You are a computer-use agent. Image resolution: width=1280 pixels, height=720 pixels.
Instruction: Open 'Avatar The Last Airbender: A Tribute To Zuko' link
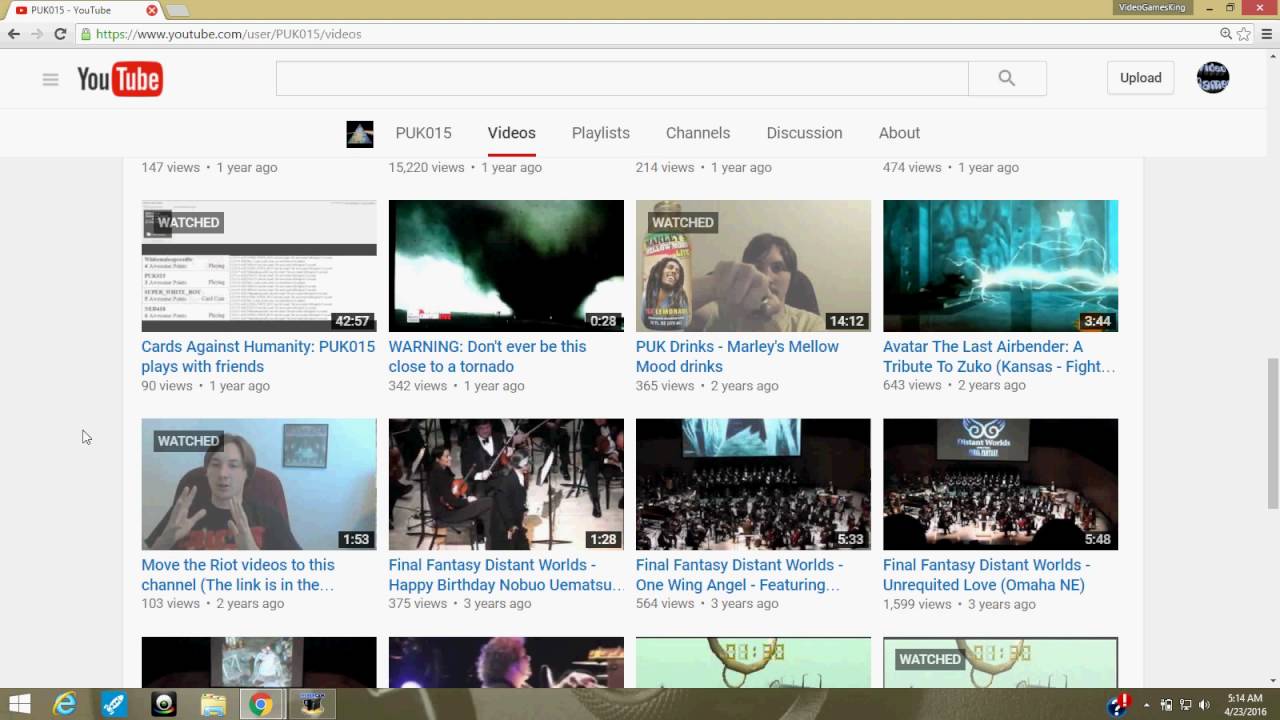coord(999,356)
